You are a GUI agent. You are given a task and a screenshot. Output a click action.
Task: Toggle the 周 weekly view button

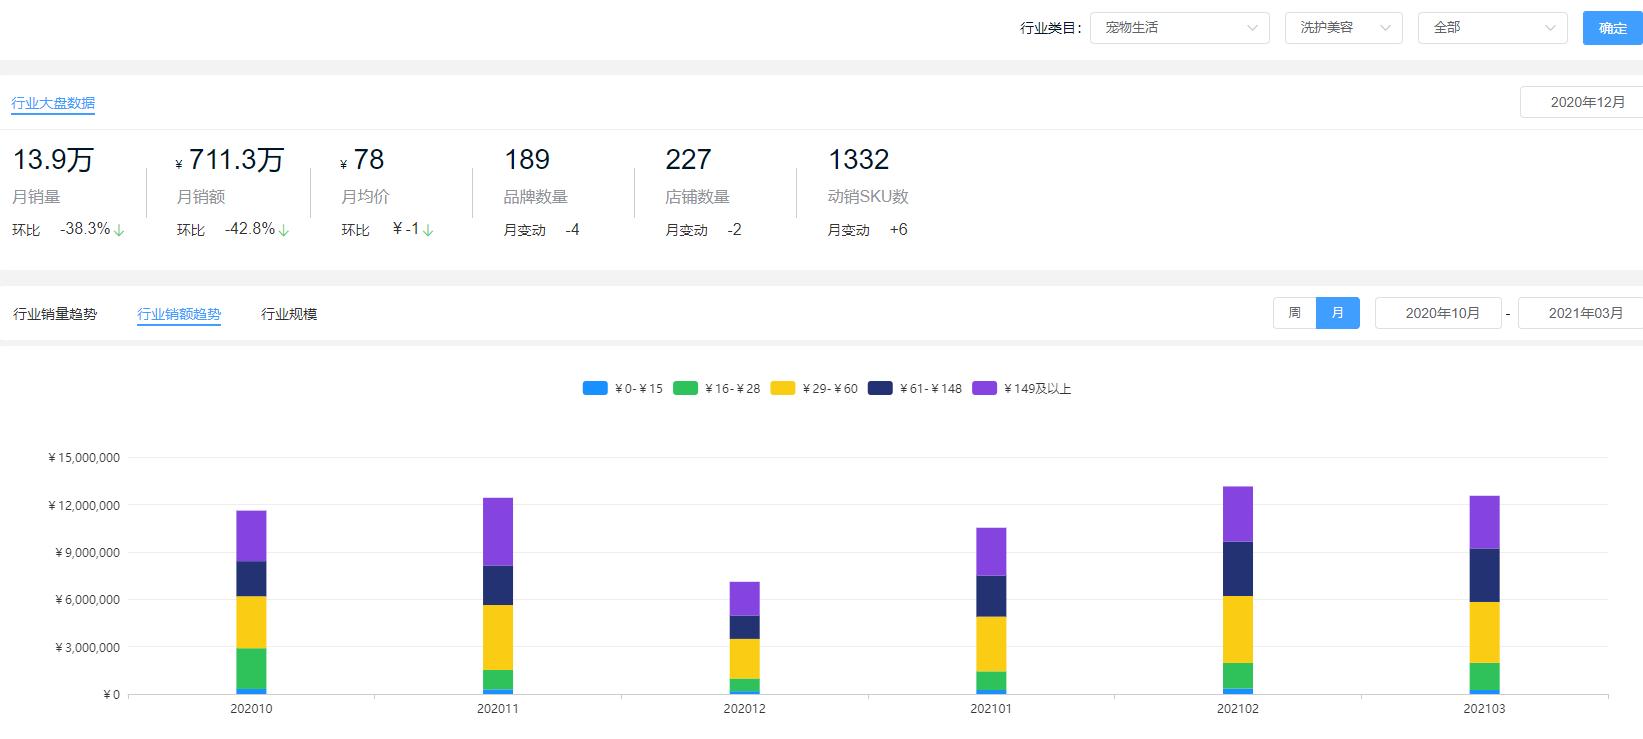pos(1294,313)
